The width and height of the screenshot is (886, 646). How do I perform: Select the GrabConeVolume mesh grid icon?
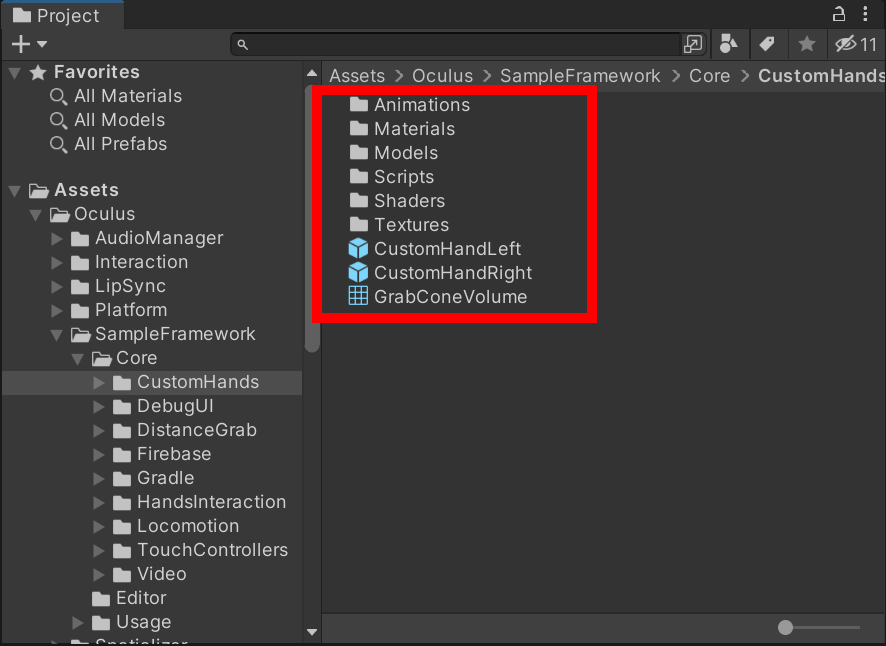[x=358, y=296]
